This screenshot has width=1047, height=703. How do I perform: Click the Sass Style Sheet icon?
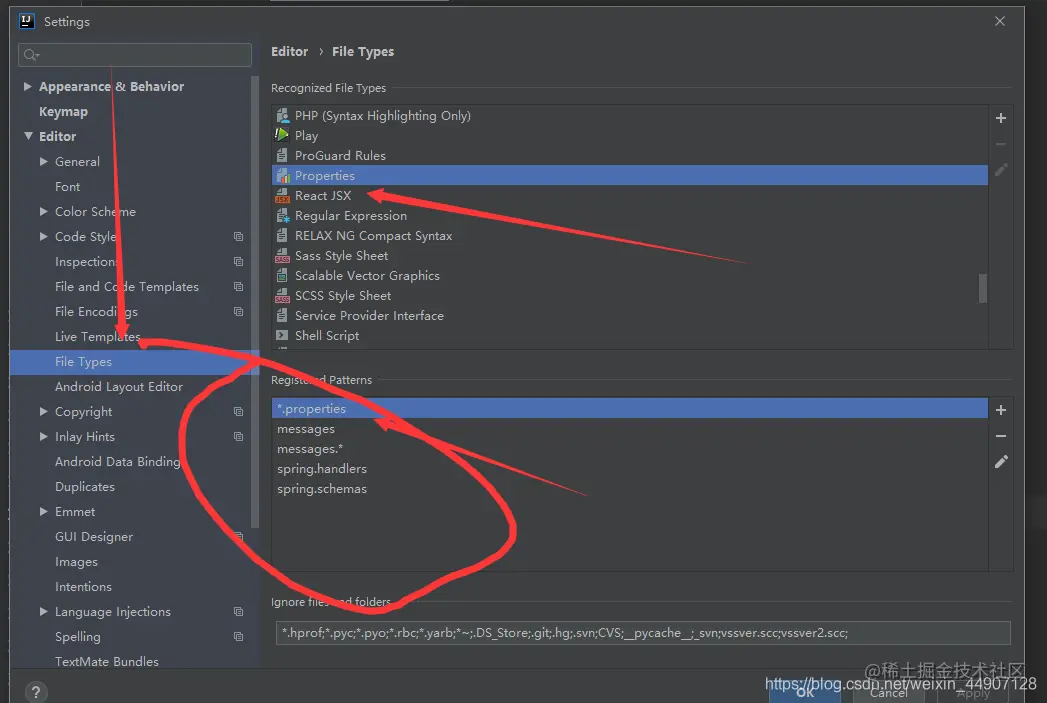click(x=282, y=256)
